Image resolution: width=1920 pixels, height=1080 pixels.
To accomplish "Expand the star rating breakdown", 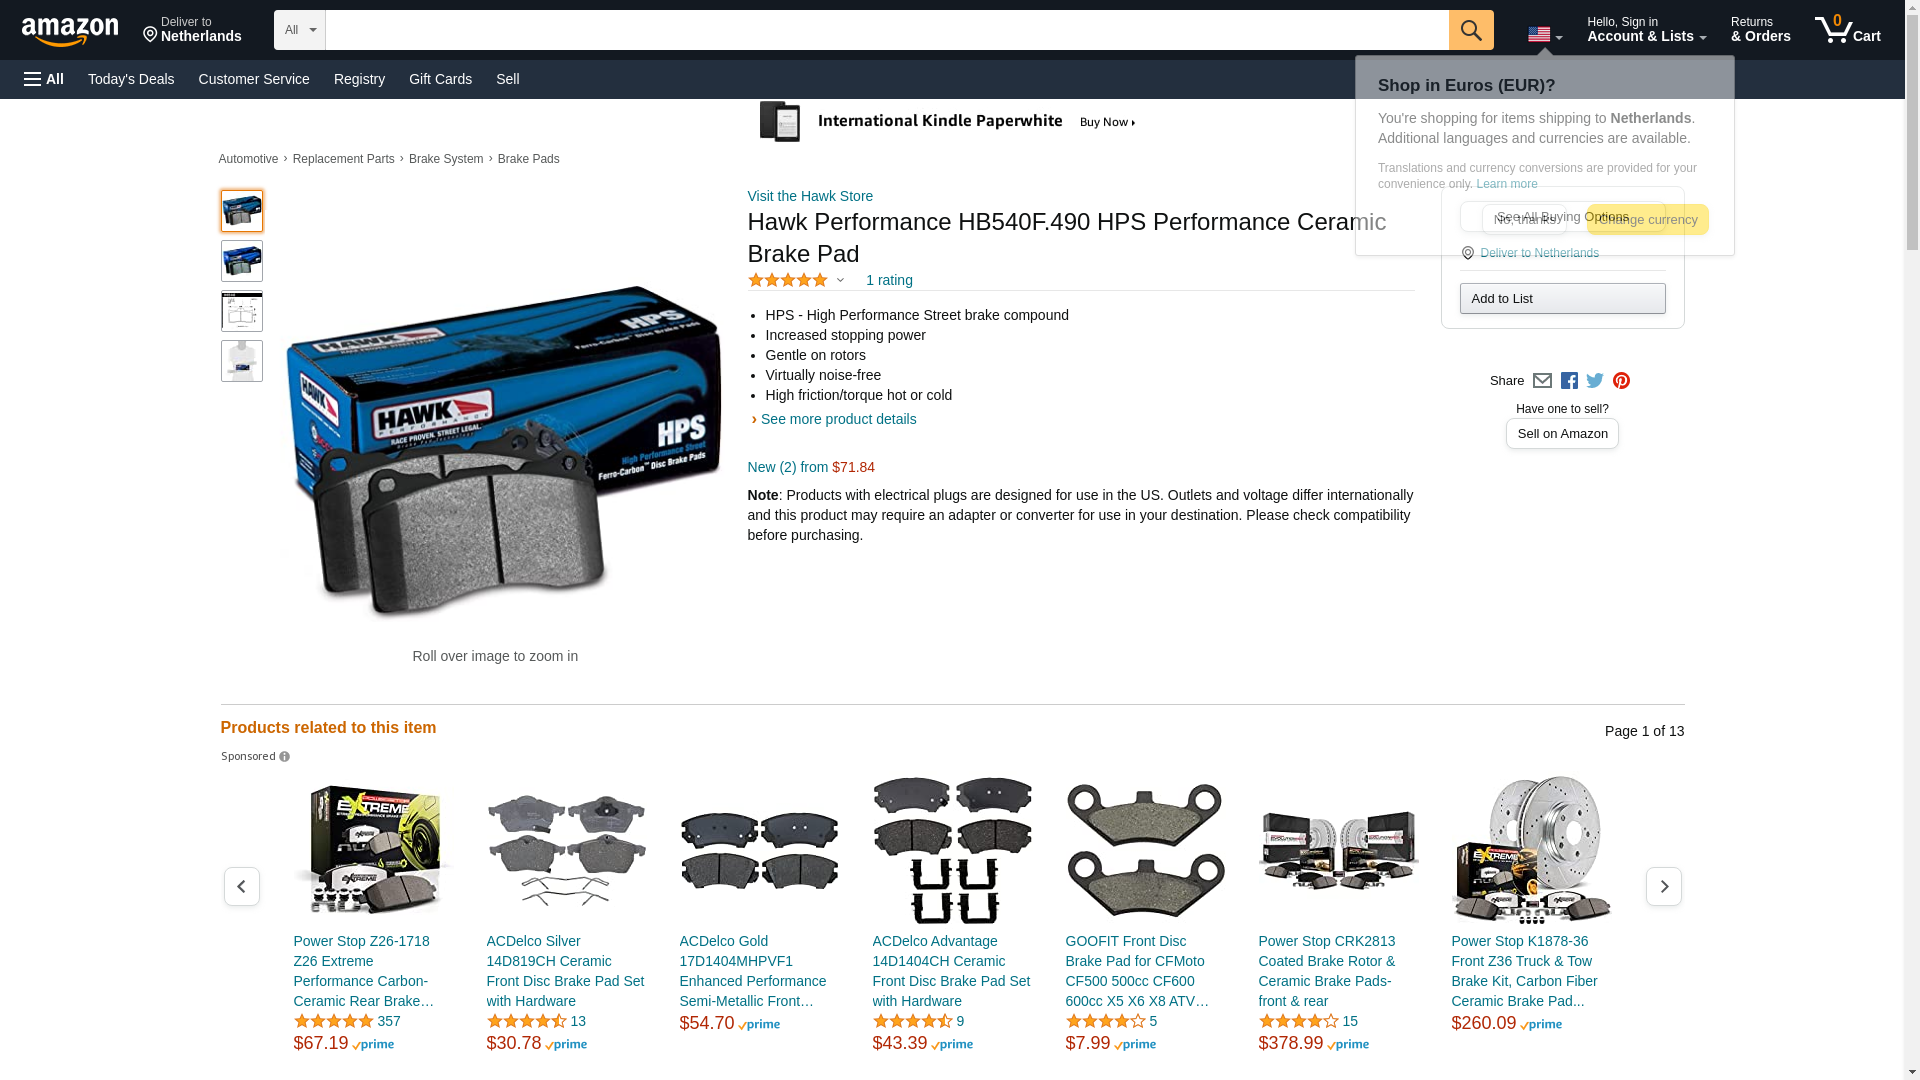I will (x=840, y=281).
